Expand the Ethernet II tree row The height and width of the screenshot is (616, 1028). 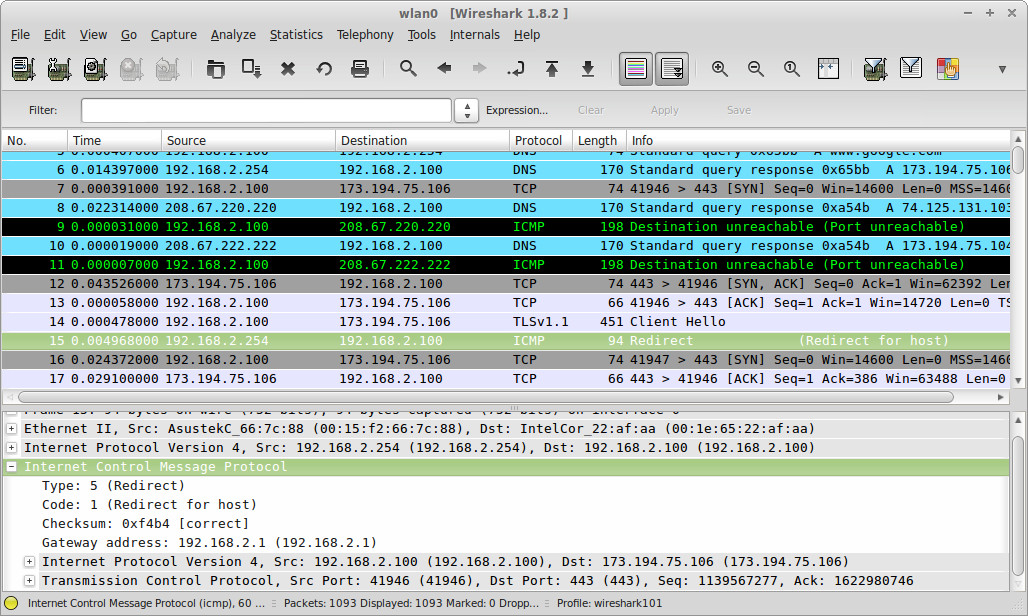[11, 429]
